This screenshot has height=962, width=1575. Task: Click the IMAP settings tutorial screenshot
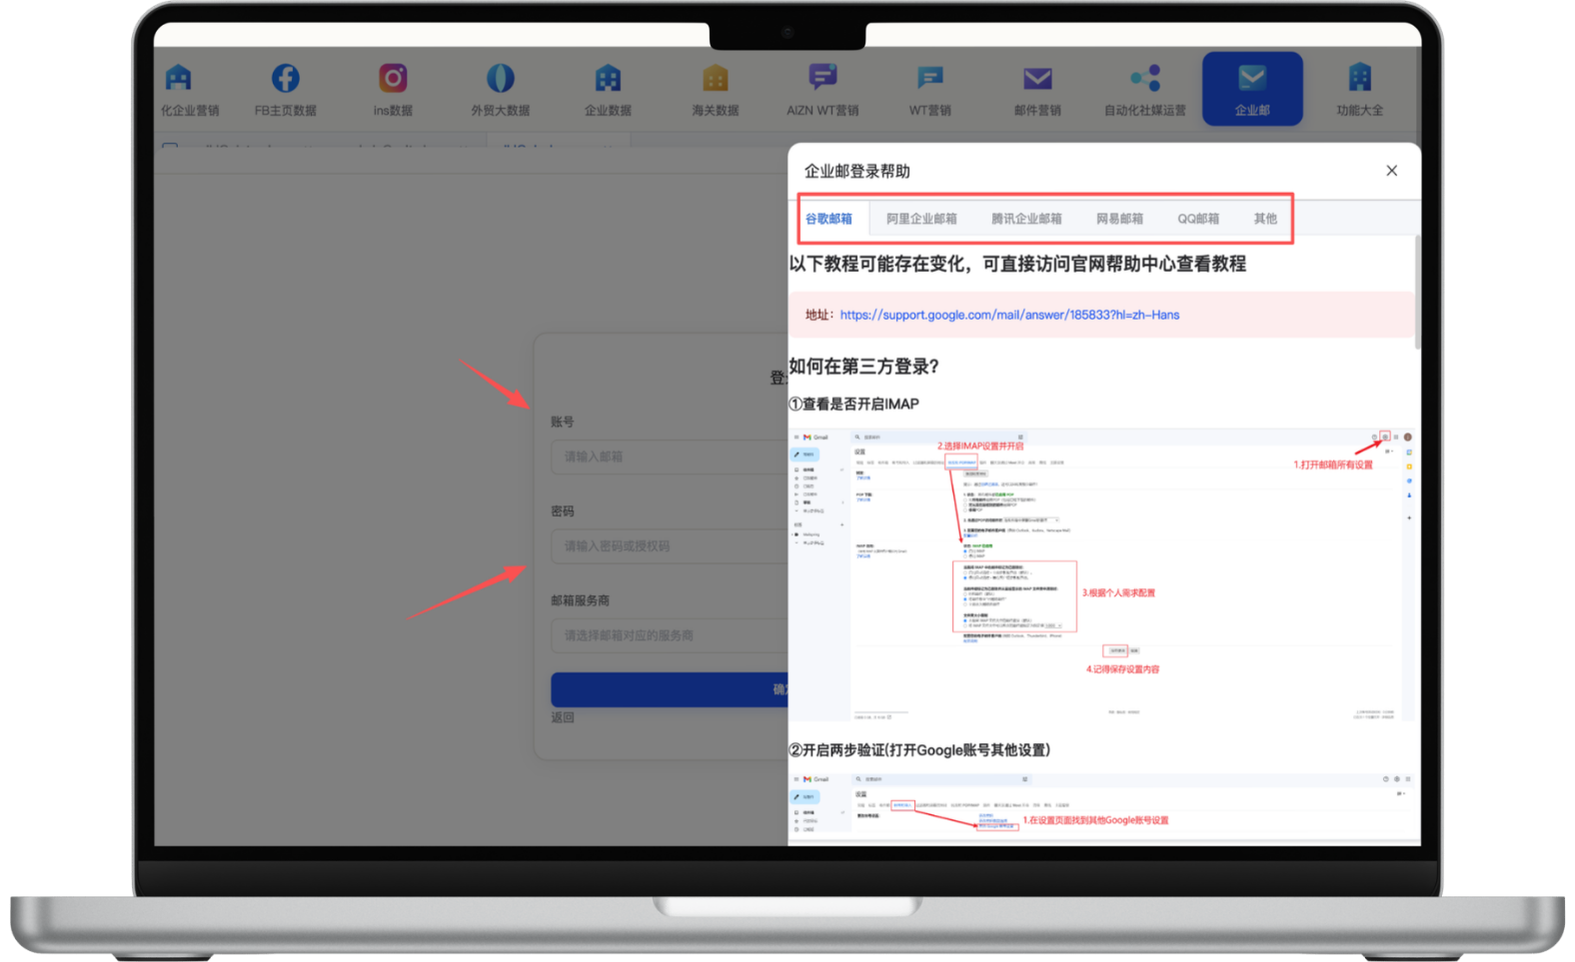1102,574
